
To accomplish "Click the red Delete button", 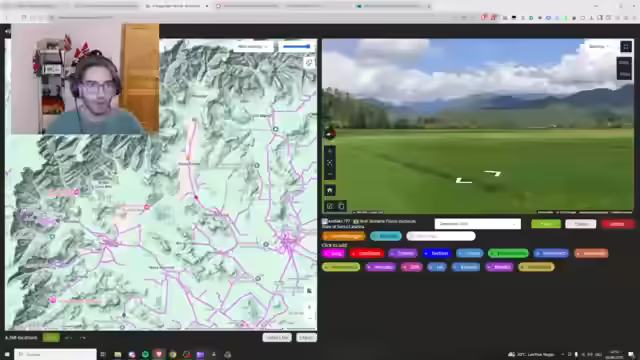I will (x=617, y=224).
